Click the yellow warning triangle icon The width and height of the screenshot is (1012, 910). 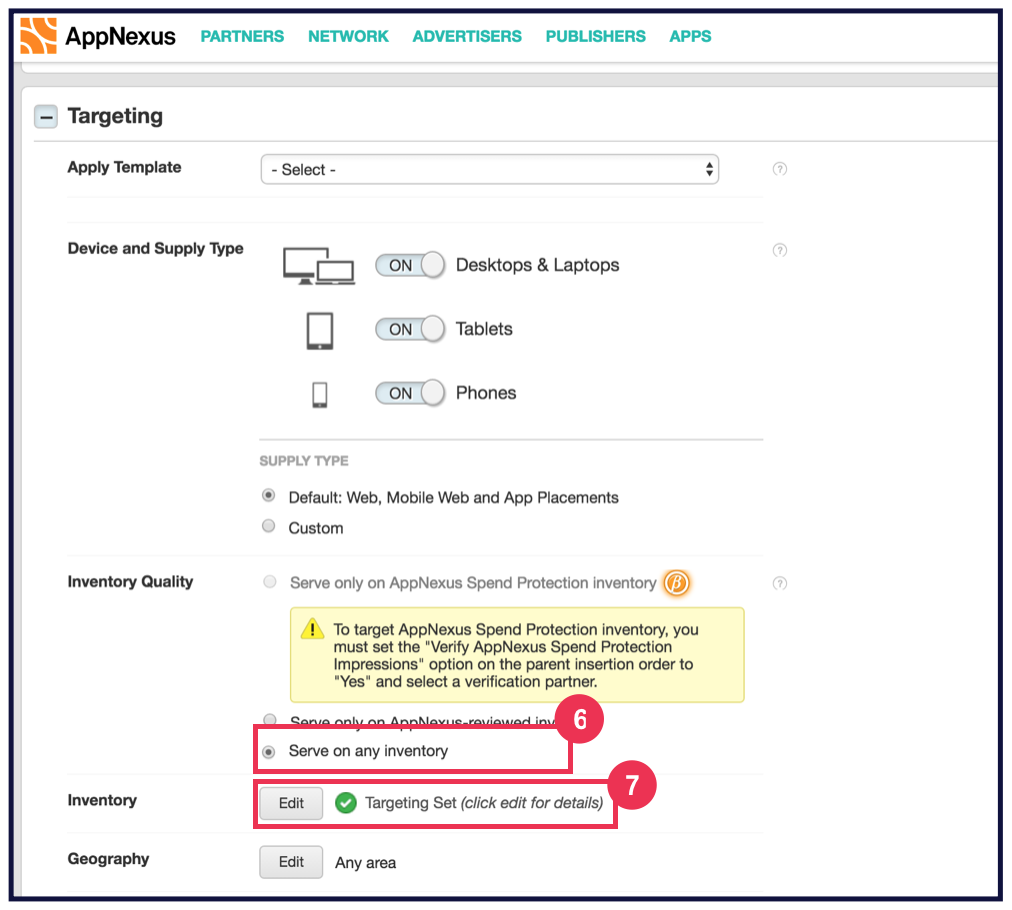click(x=312, y=629)
